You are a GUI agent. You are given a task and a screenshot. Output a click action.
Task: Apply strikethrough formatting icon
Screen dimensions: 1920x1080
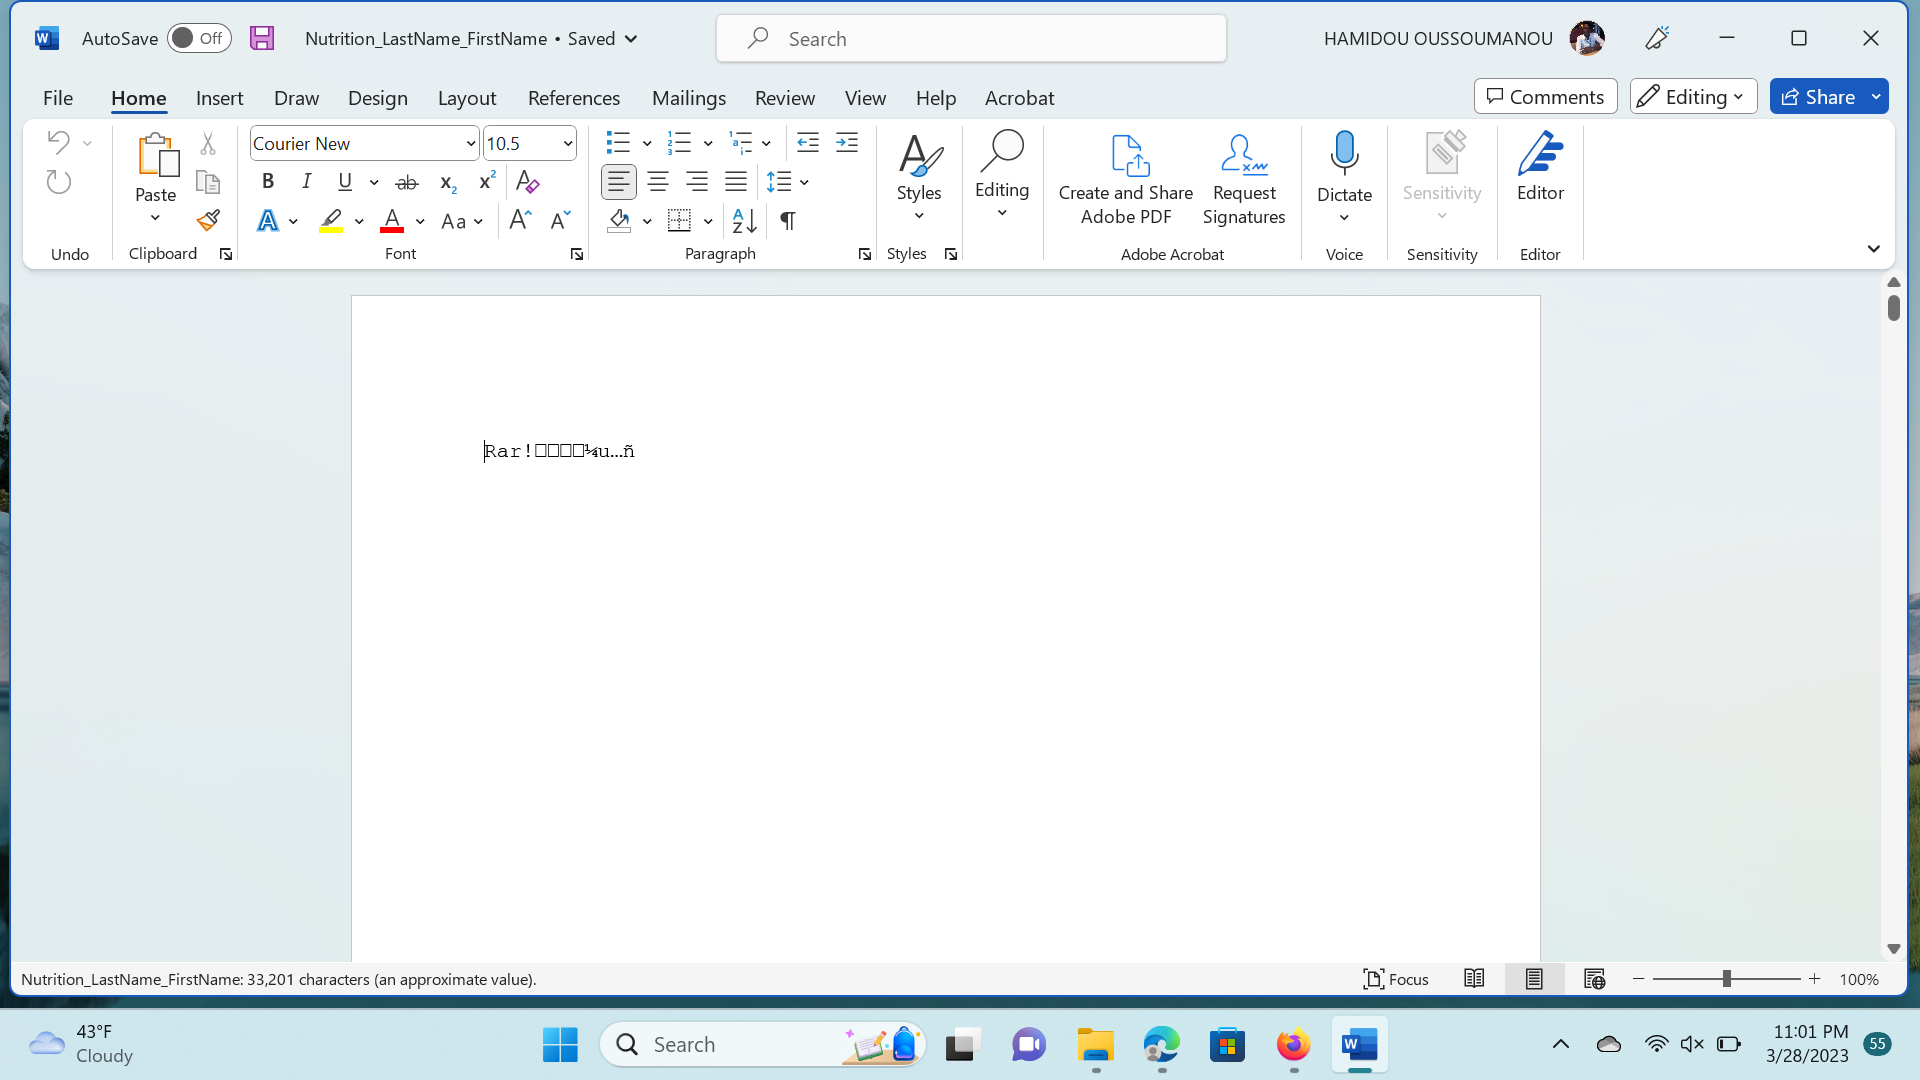pos(406,182)
